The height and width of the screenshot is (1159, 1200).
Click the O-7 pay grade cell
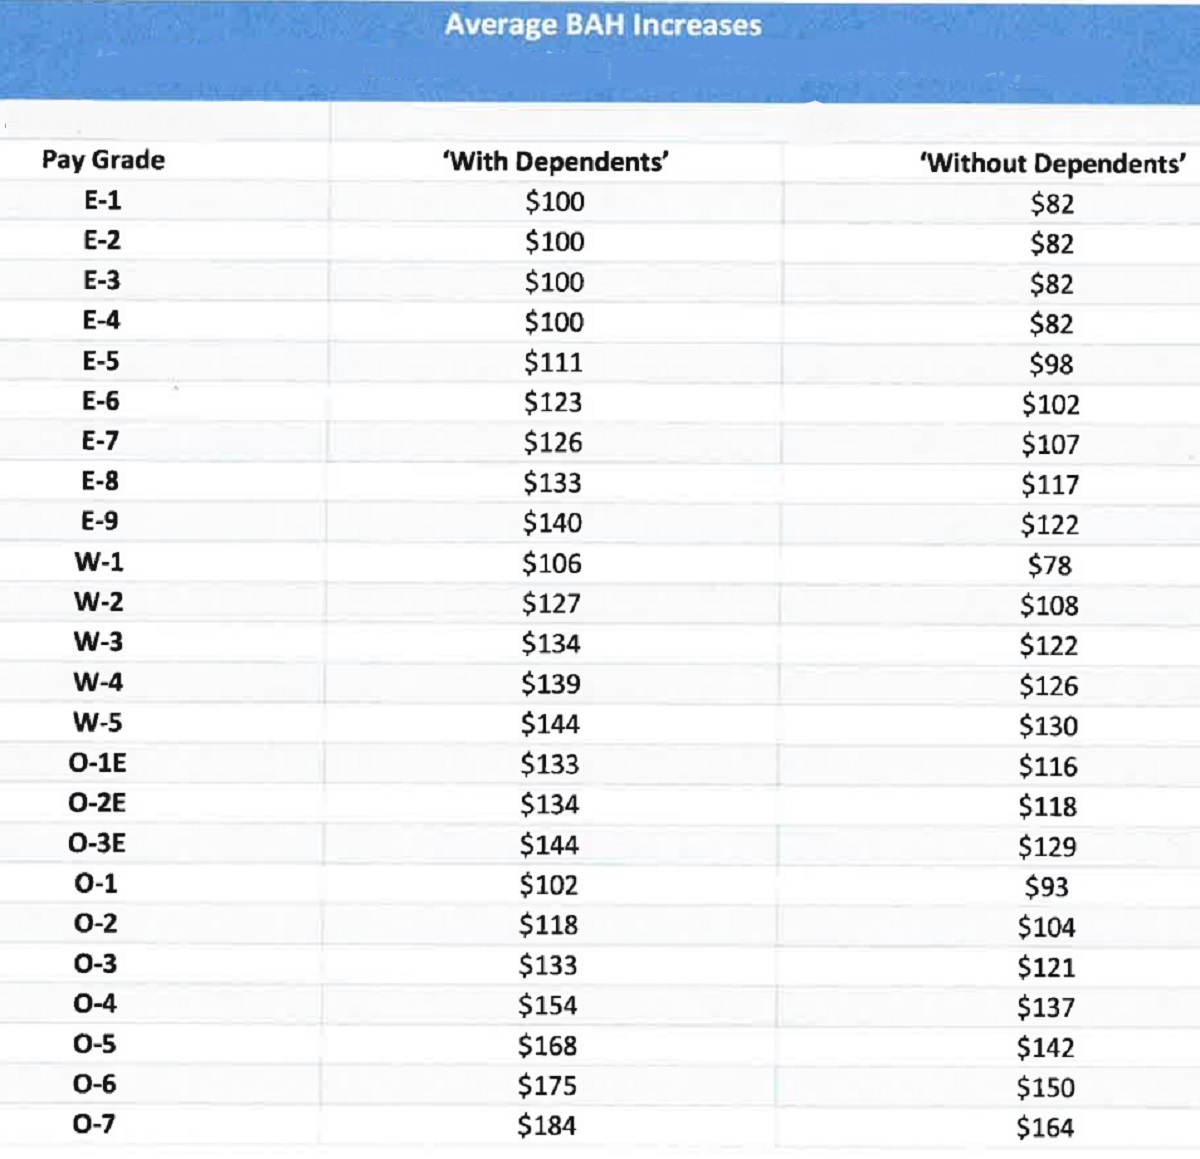coord(95,1124)
